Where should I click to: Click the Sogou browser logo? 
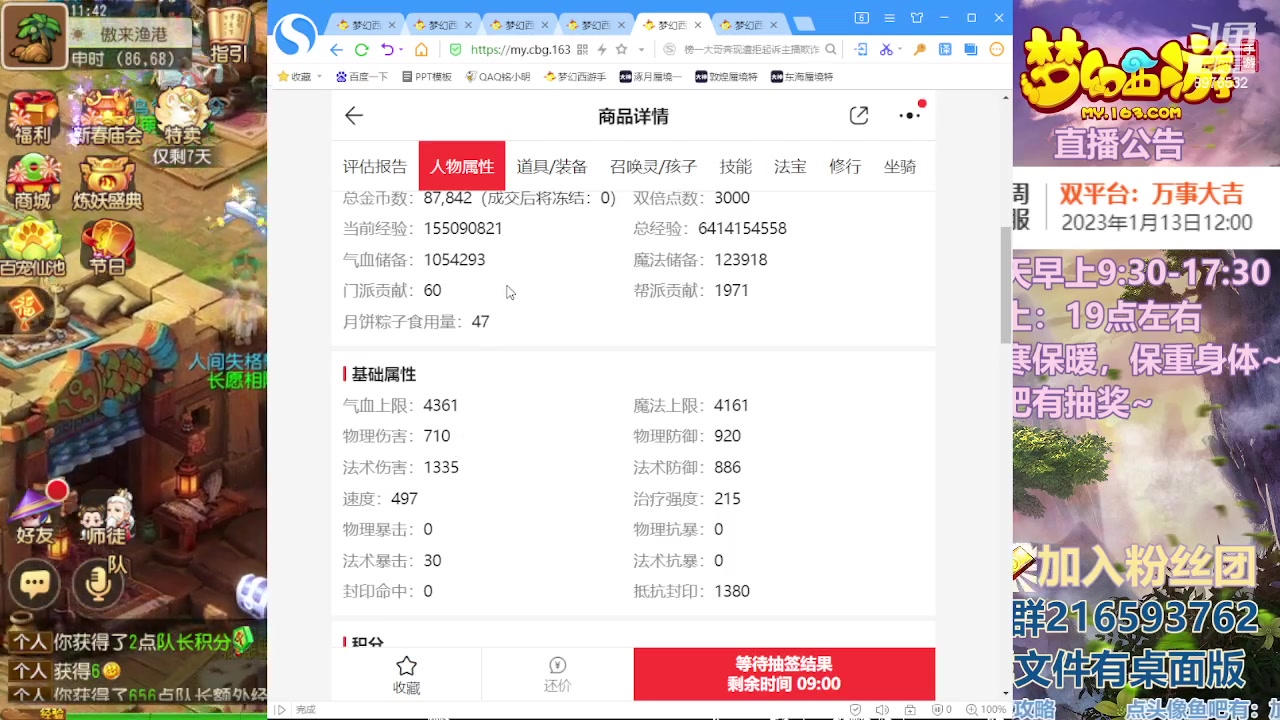(295, 36)
